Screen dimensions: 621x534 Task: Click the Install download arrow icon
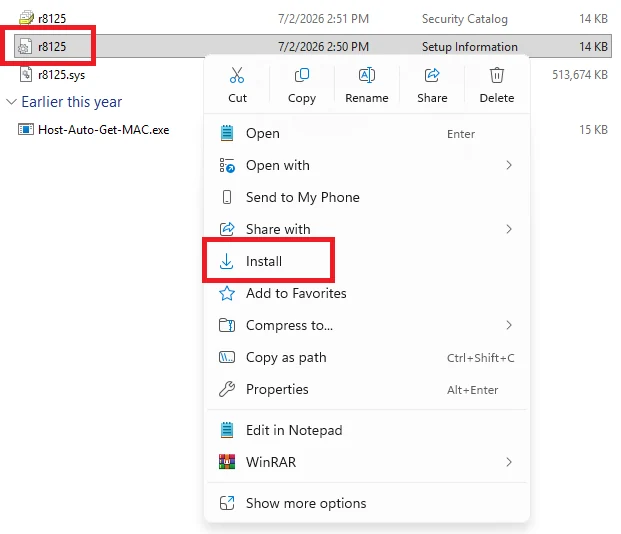click(x=227, y=261)
